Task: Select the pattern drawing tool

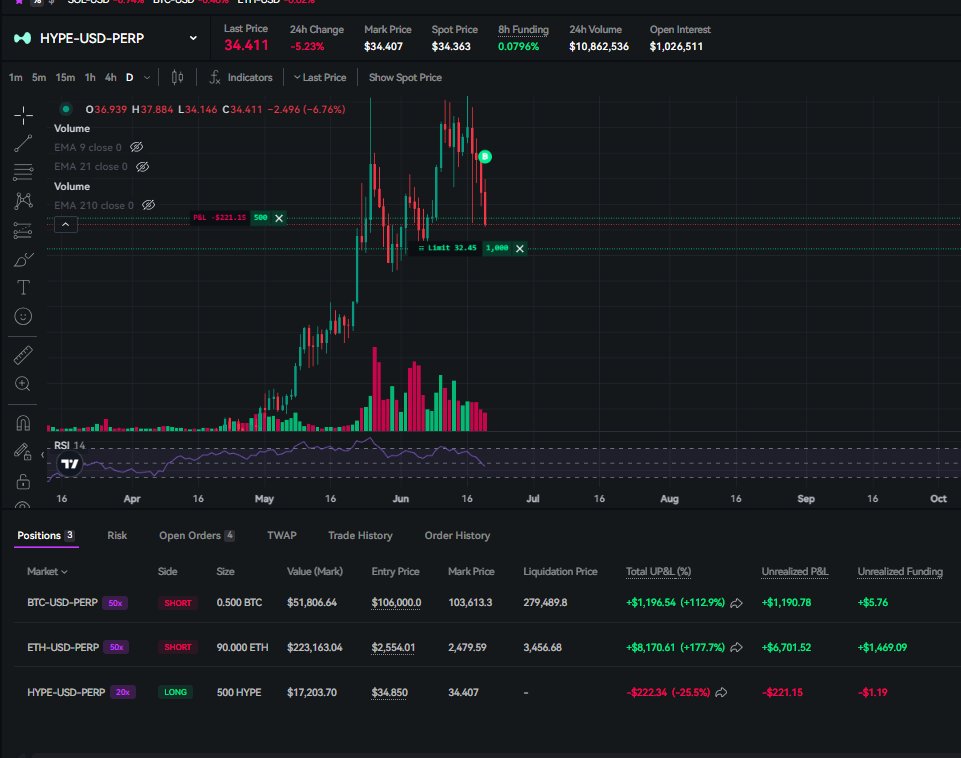Action: pos(23,201)
